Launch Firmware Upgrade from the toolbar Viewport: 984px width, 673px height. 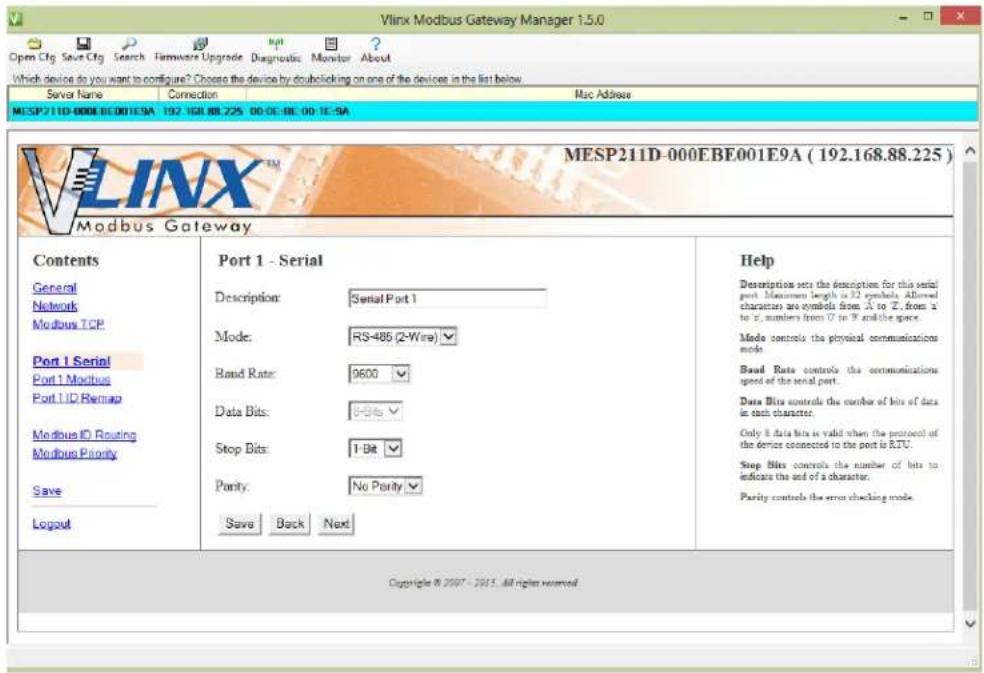click(x=198, y=50)
